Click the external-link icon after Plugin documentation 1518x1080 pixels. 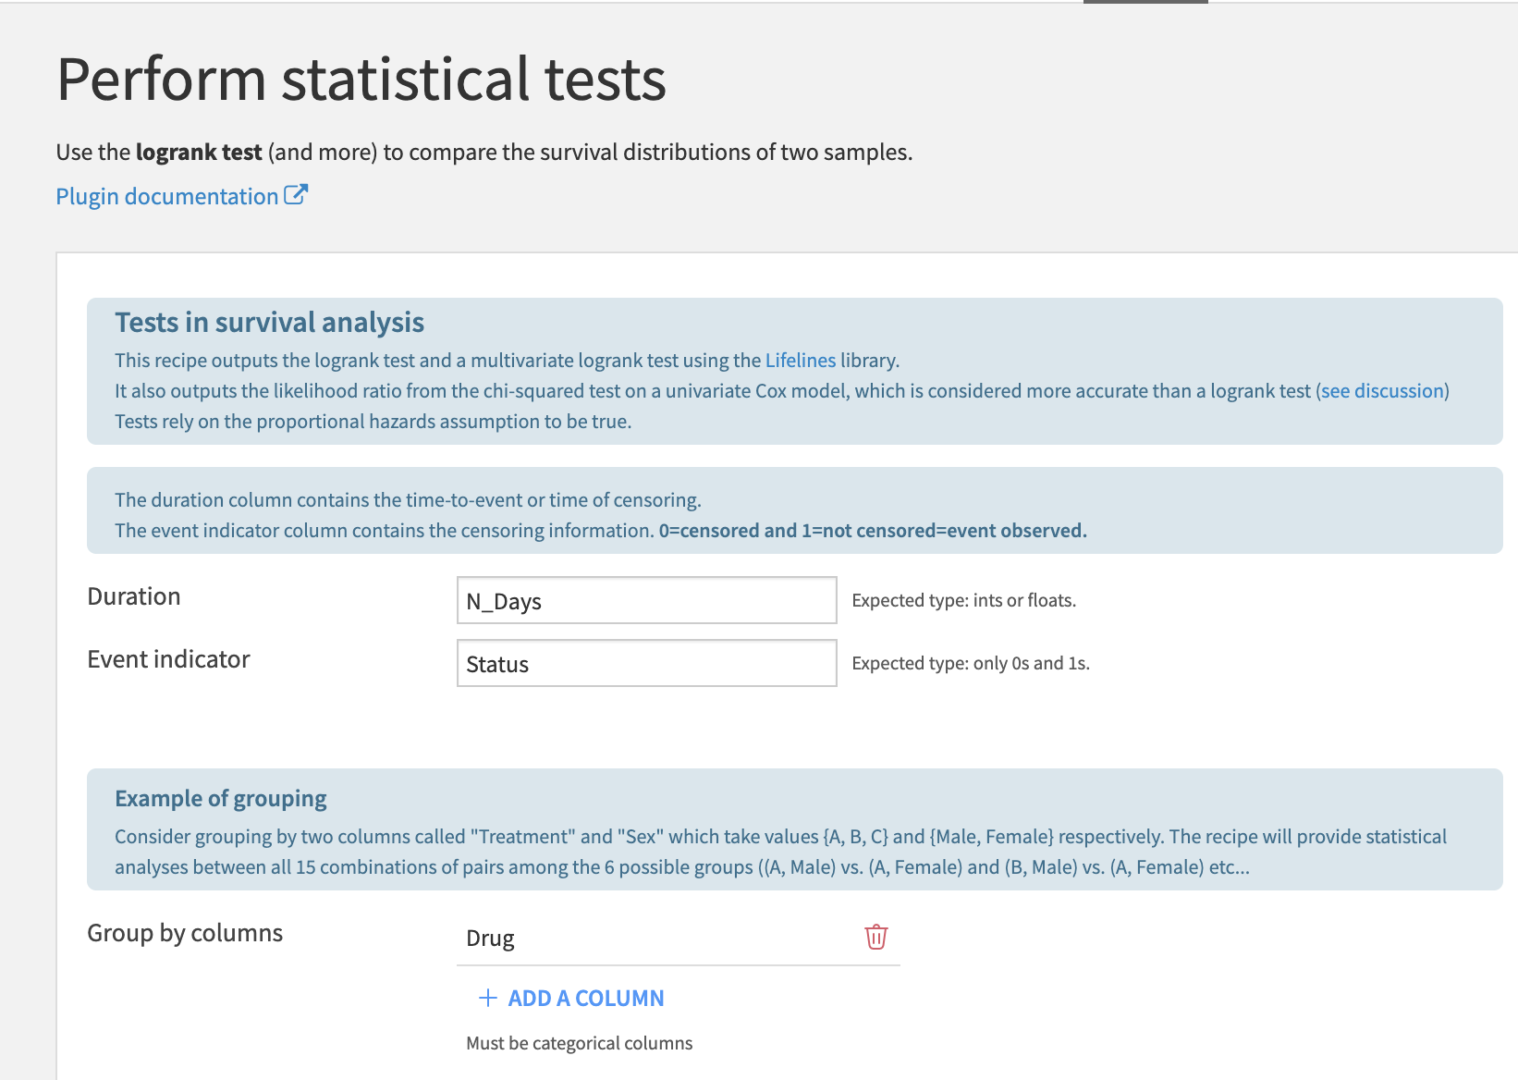297,194
